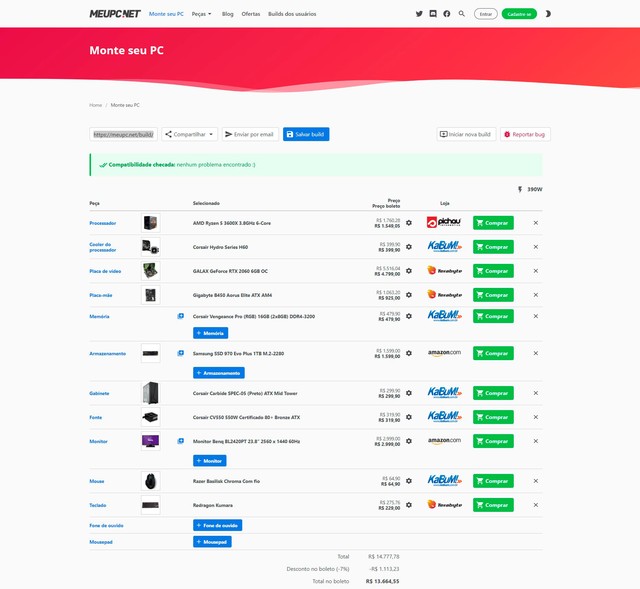Open the Placa de vídeo category link
Screen dimensions: 640x589
[105, 271]
